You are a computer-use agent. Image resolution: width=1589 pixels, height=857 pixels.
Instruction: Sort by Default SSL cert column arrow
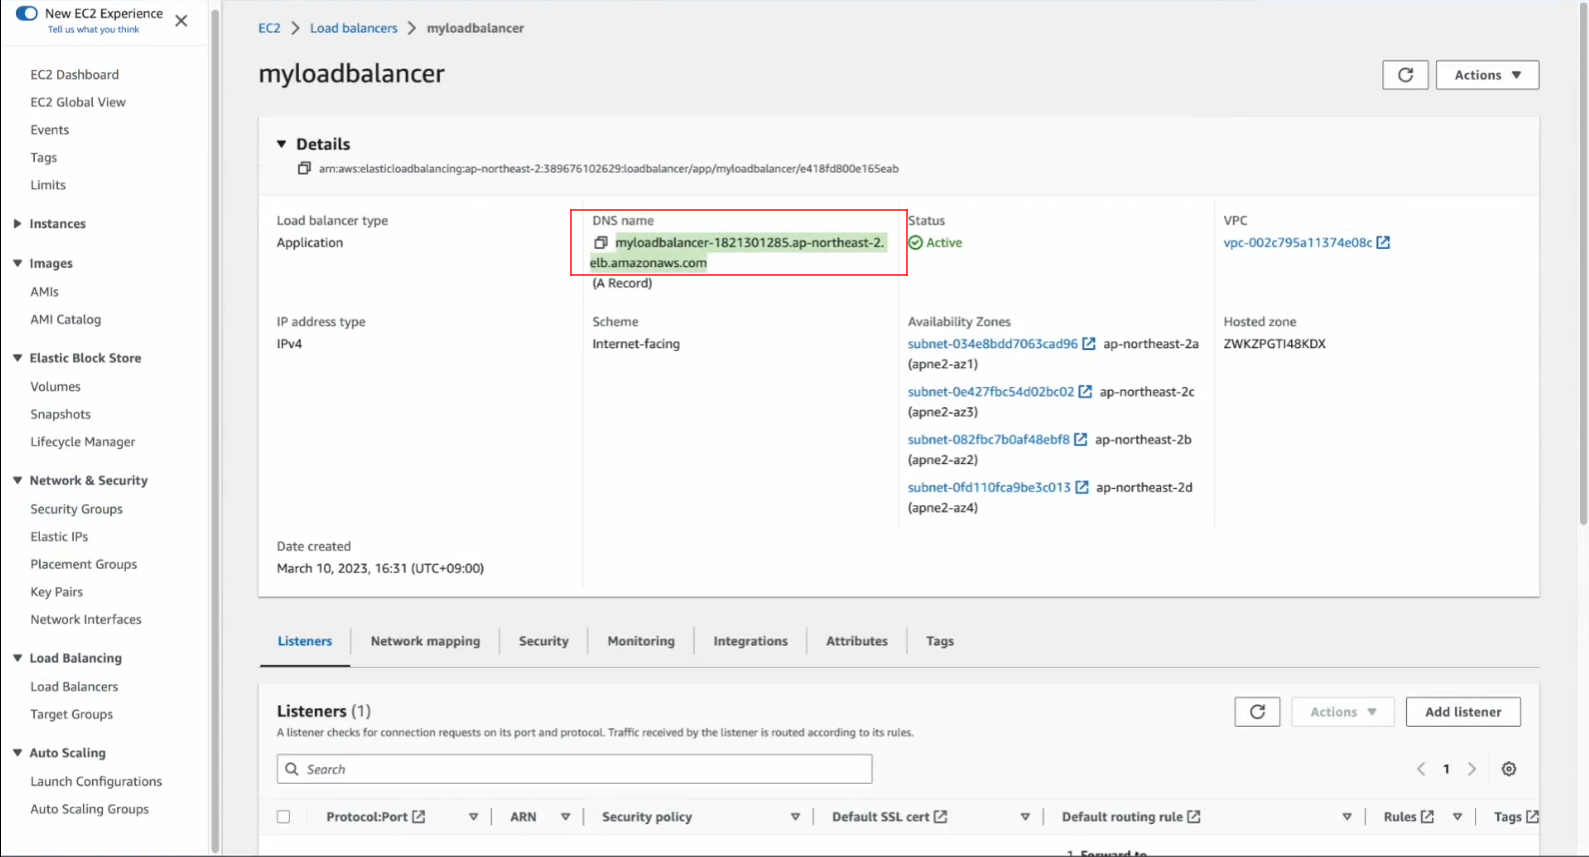1025,817
